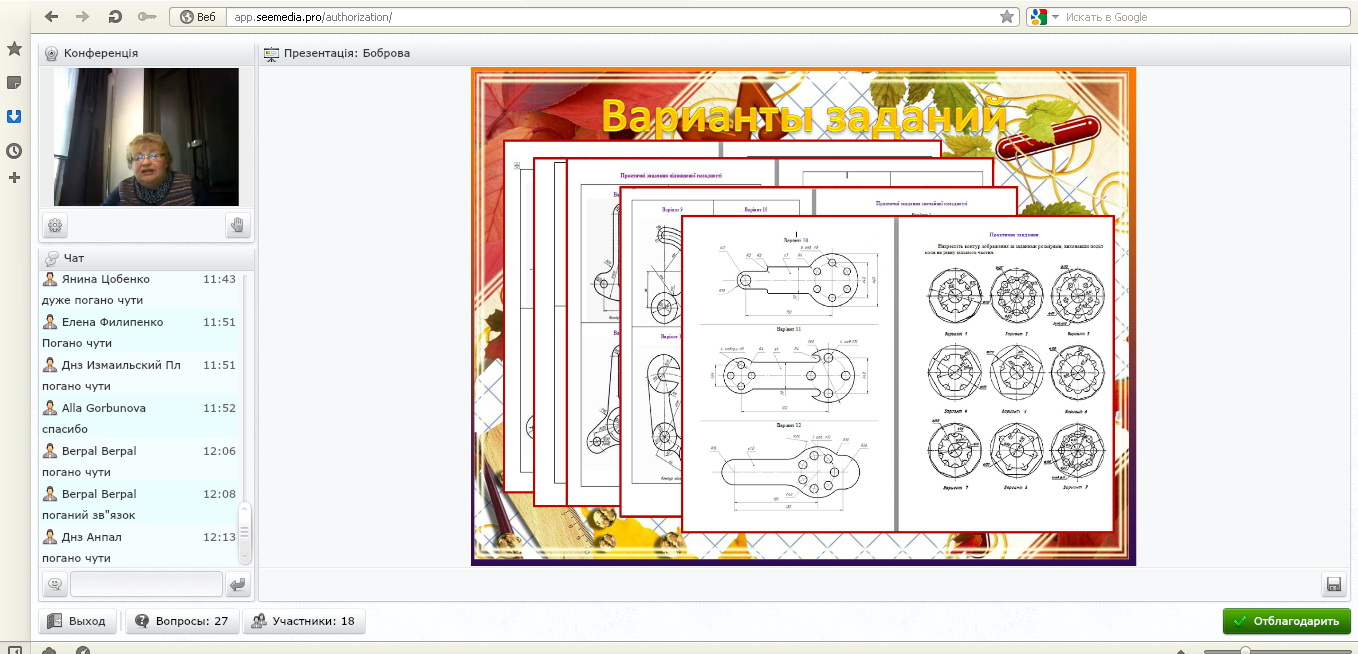The image size is (1358, 654).
Task: Send chat message with enter arrow button
Action: point(237,584)
